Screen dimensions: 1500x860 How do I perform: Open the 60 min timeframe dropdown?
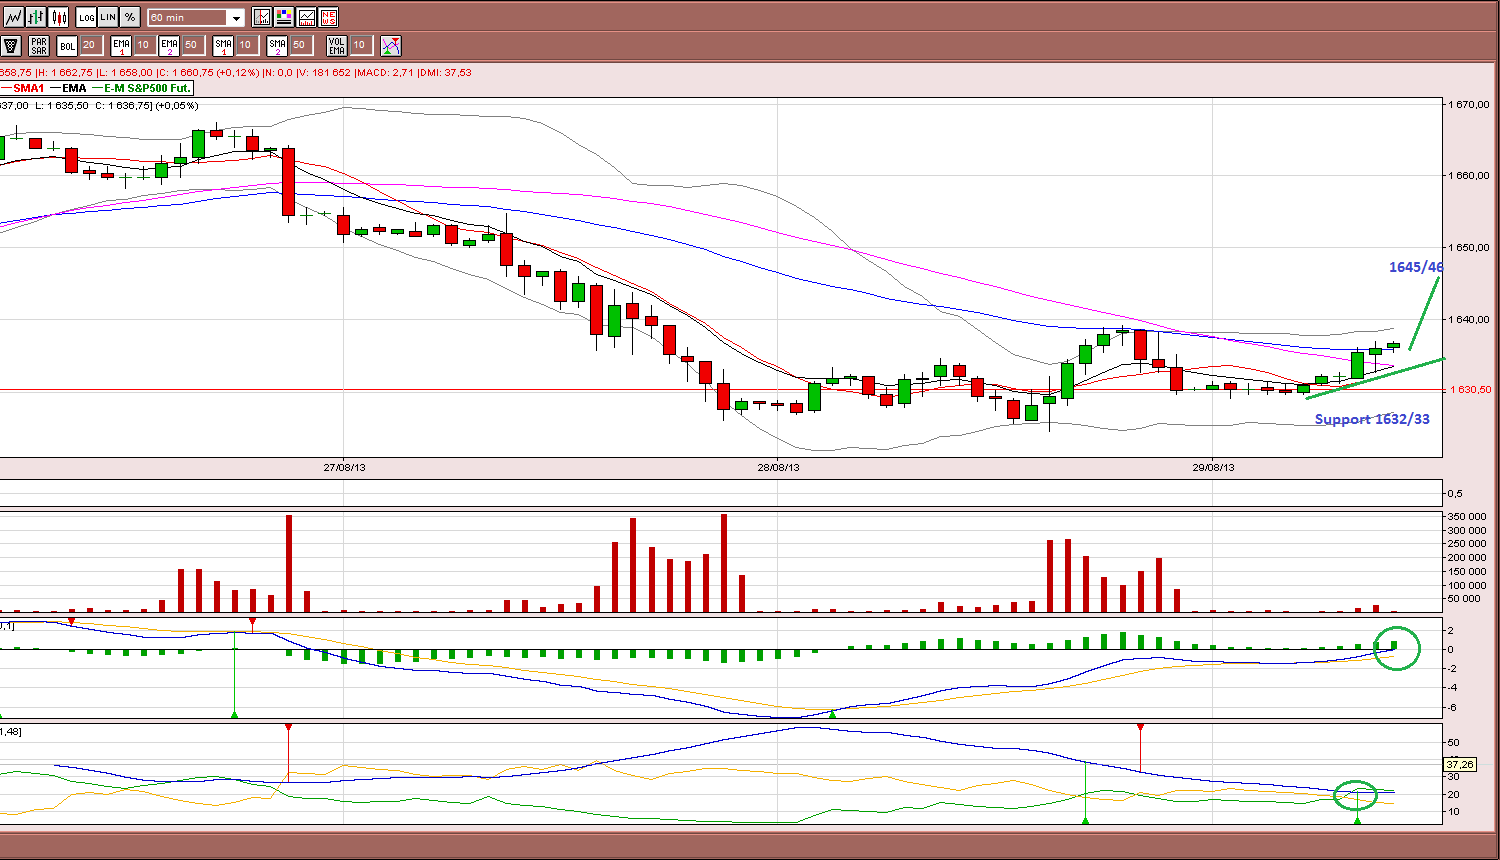(196, 18)
